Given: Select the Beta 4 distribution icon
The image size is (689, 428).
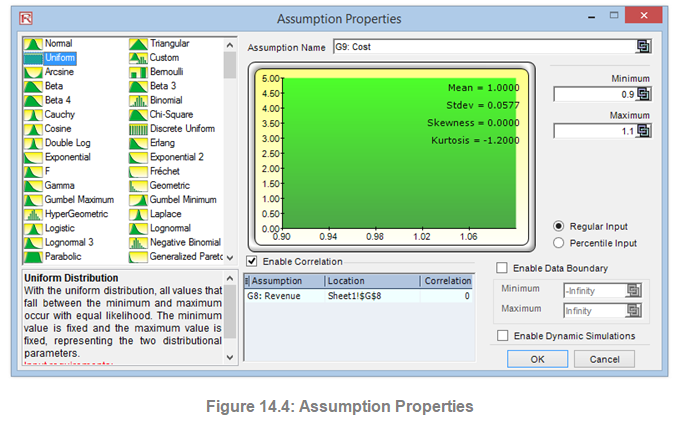Looking at the screenshot, I should (x=33, y=101).
